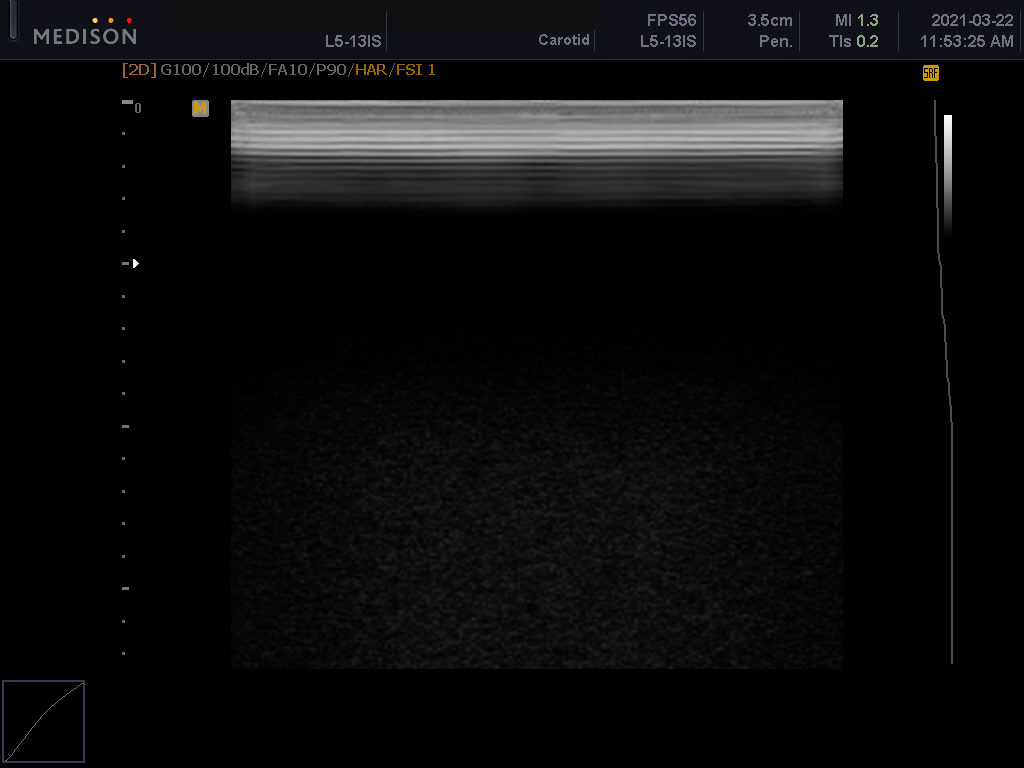Click the FPS56 frame rate readout
The image size is (1024, 768).
pos(671,20)
